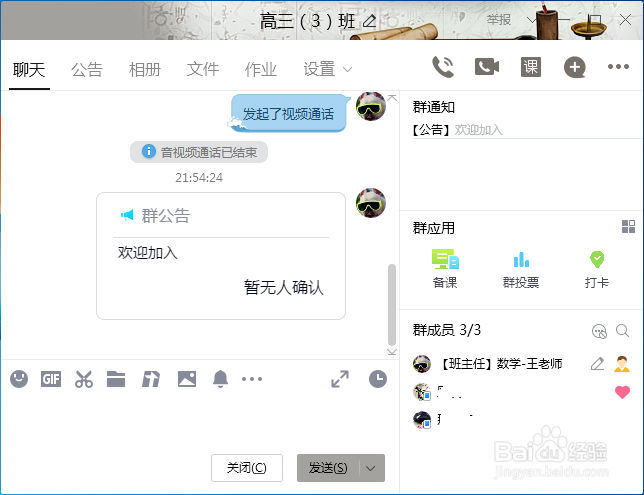Start a video call in the group
This screenshot has height=495, width=644.
487,67
